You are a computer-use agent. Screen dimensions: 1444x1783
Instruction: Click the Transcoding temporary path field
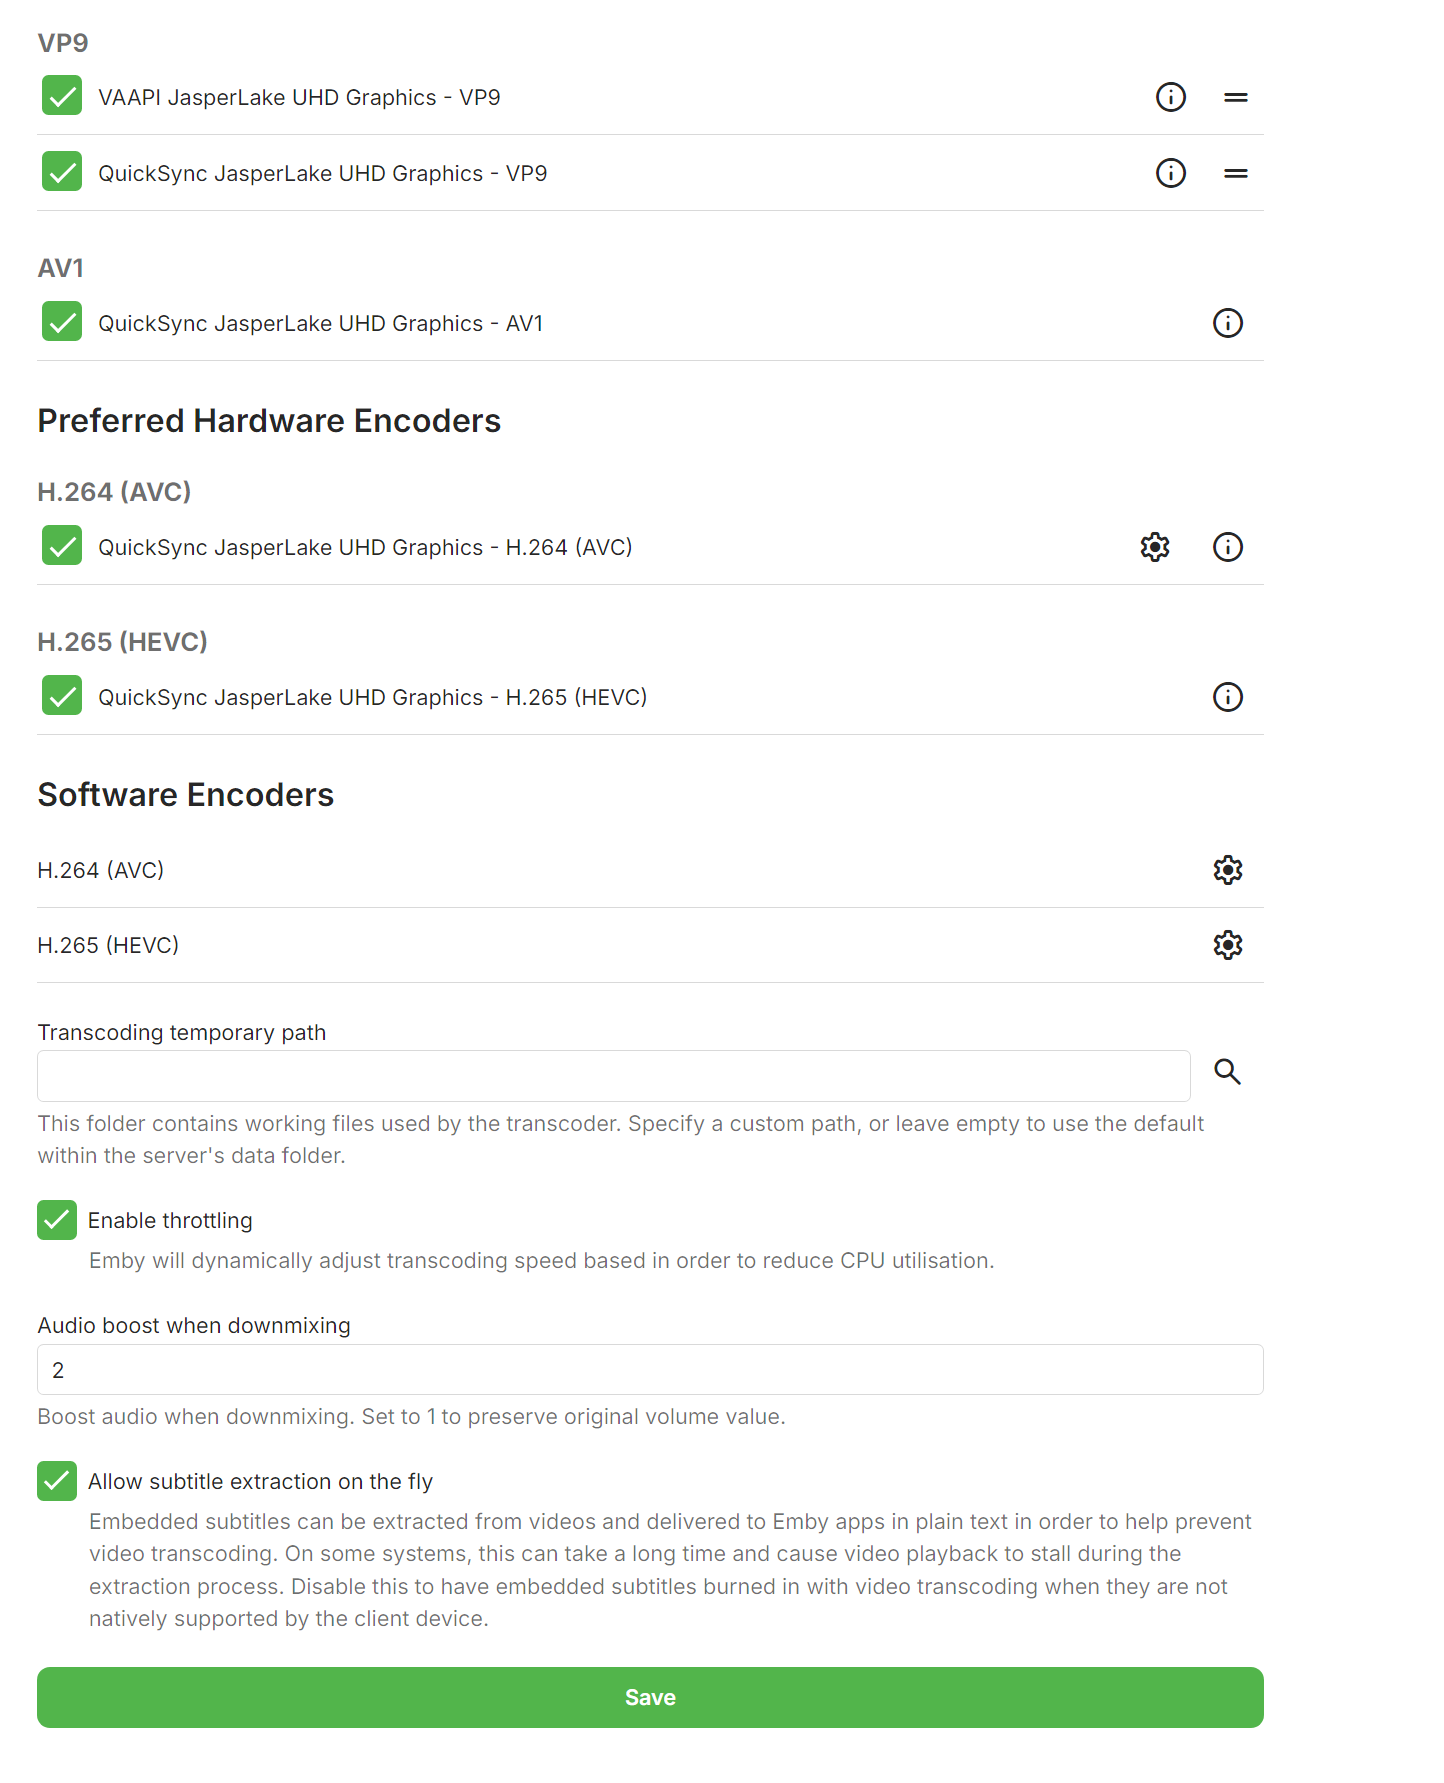[613, 1076]
